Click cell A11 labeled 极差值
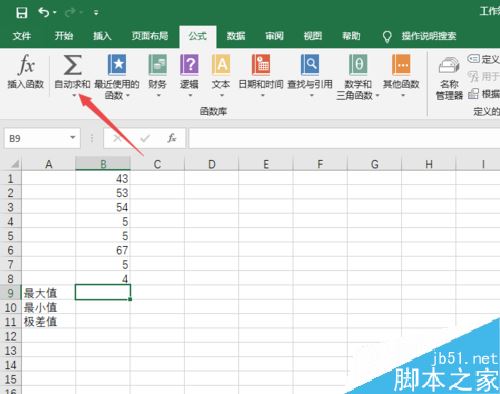The width and height of the screenshot is (500, 394). pyautogui.click(x=49, y=322)
